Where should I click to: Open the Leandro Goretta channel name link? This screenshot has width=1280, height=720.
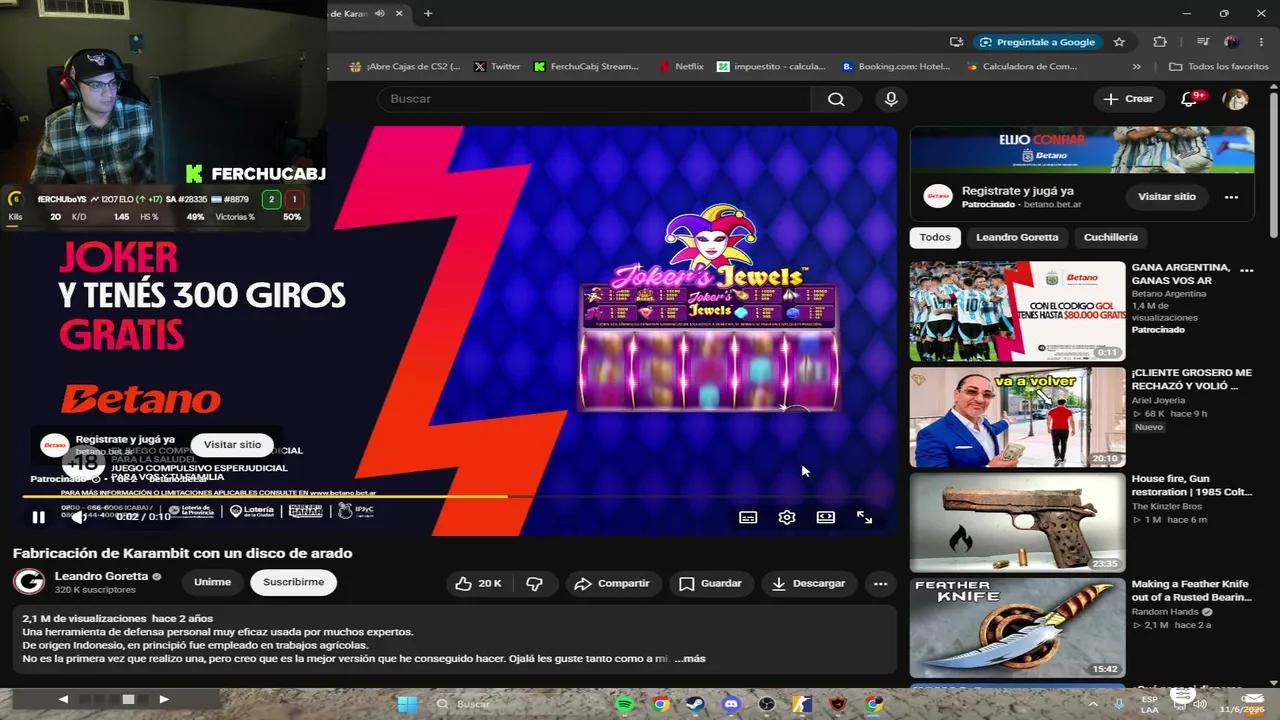[101, 576]
